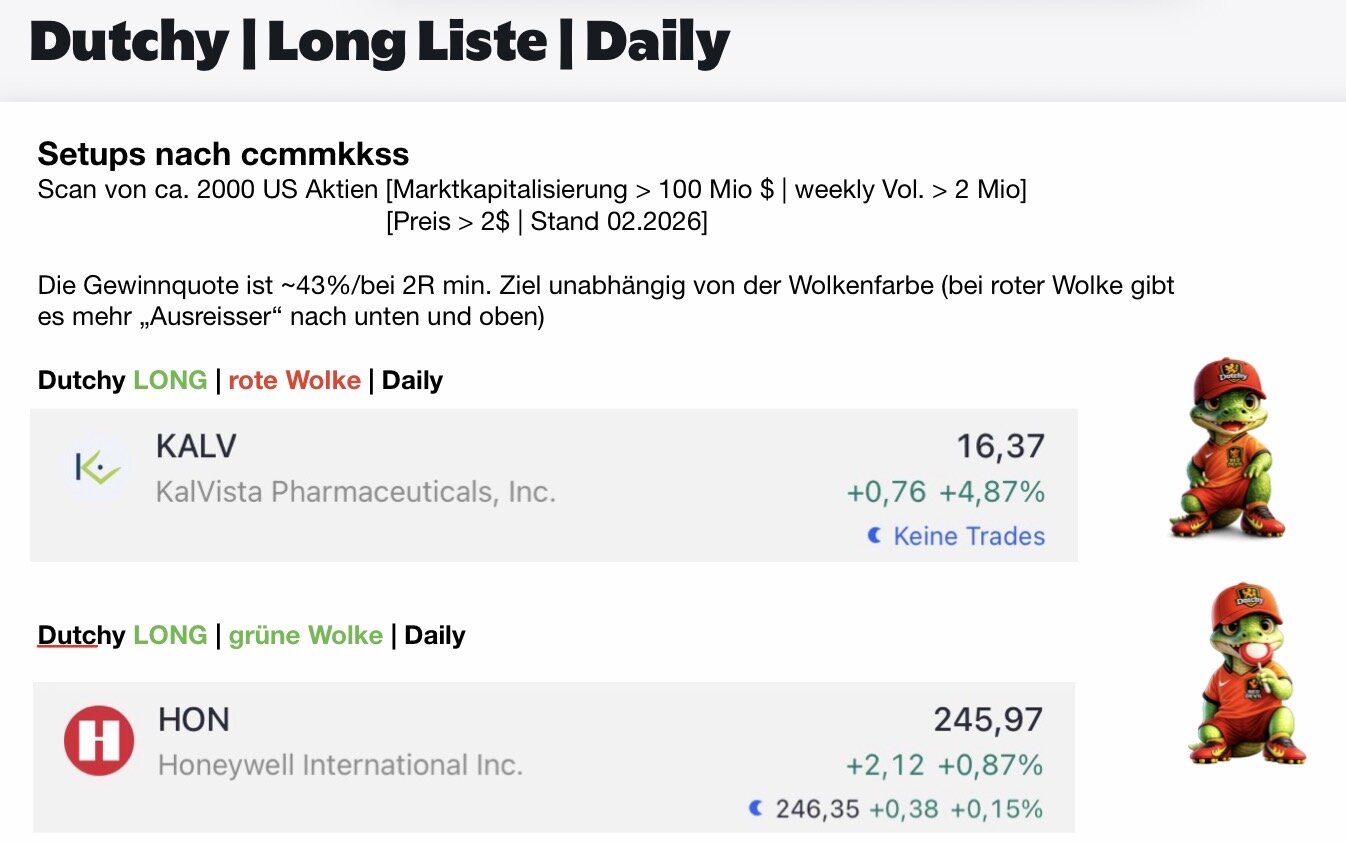This screenshot has width=1346, height=844.
Task: Click the Keine Trades label
Action: [x=968, y=537]
